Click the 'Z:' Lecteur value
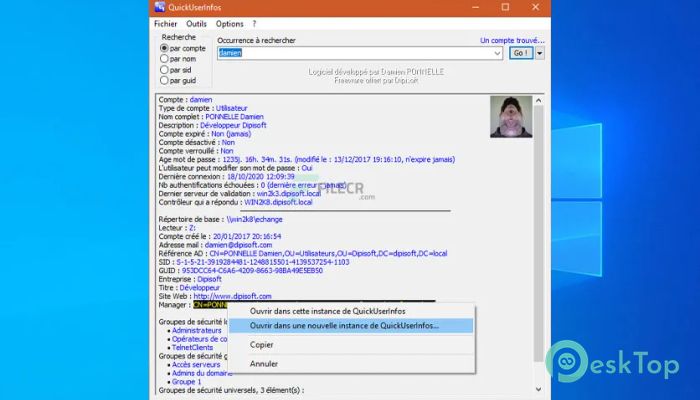Image resolution: width=700 pixels, height=400 pixels. (x=192, y=228)
